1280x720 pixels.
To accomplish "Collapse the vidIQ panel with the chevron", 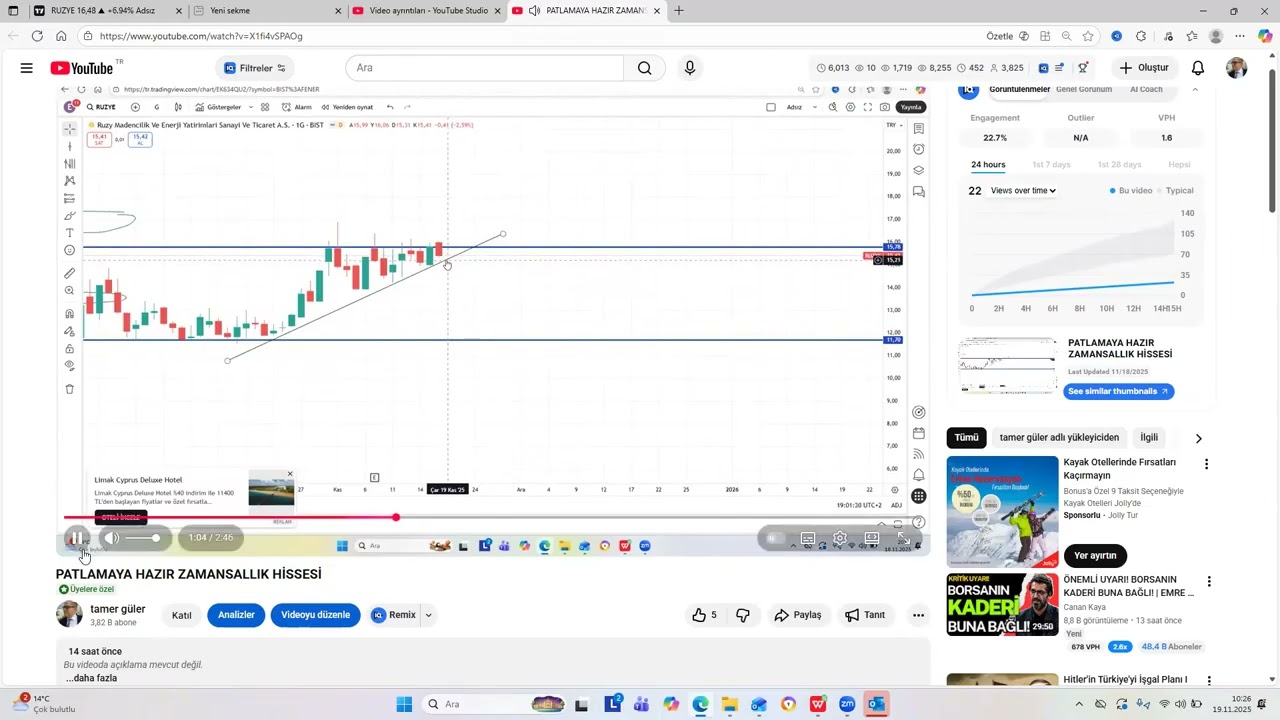I will point(1195,90).
